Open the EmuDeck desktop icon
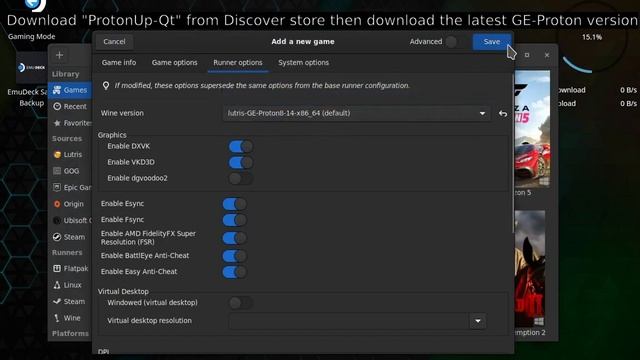Screen dimensions: 640x360 (31, 67)
